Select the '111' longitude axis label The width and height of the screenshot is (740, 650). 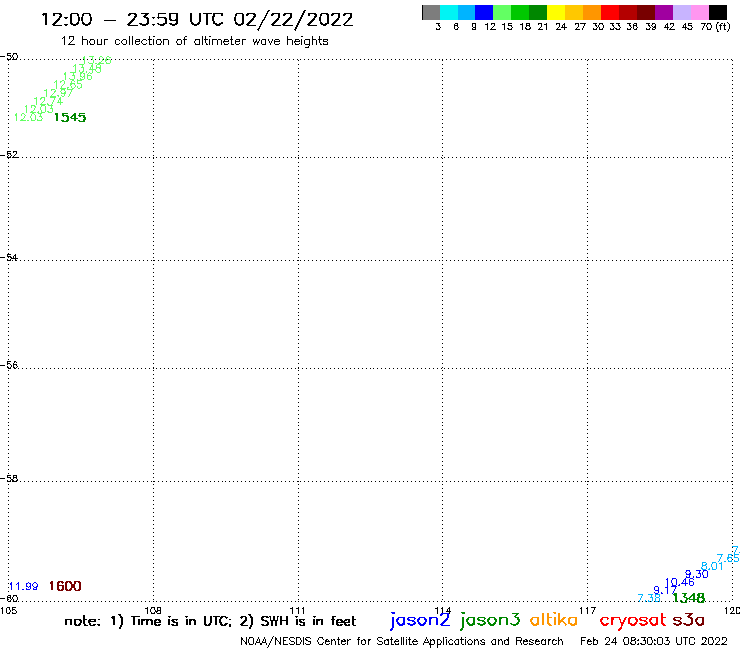297,610
